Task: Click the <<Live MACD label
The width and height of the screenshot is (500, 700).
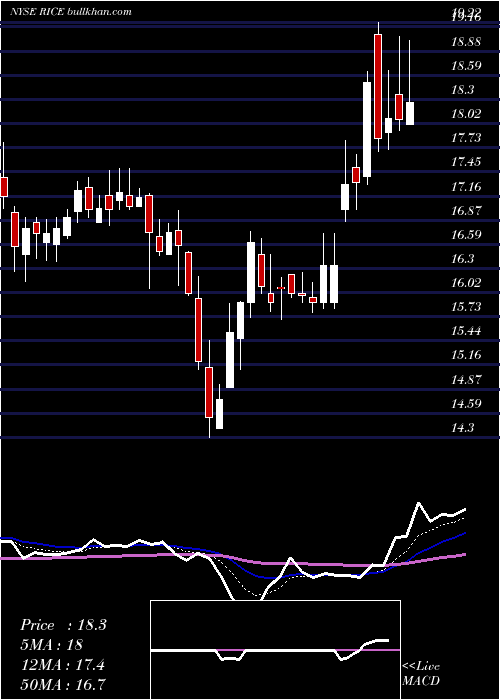Action: 421,674
